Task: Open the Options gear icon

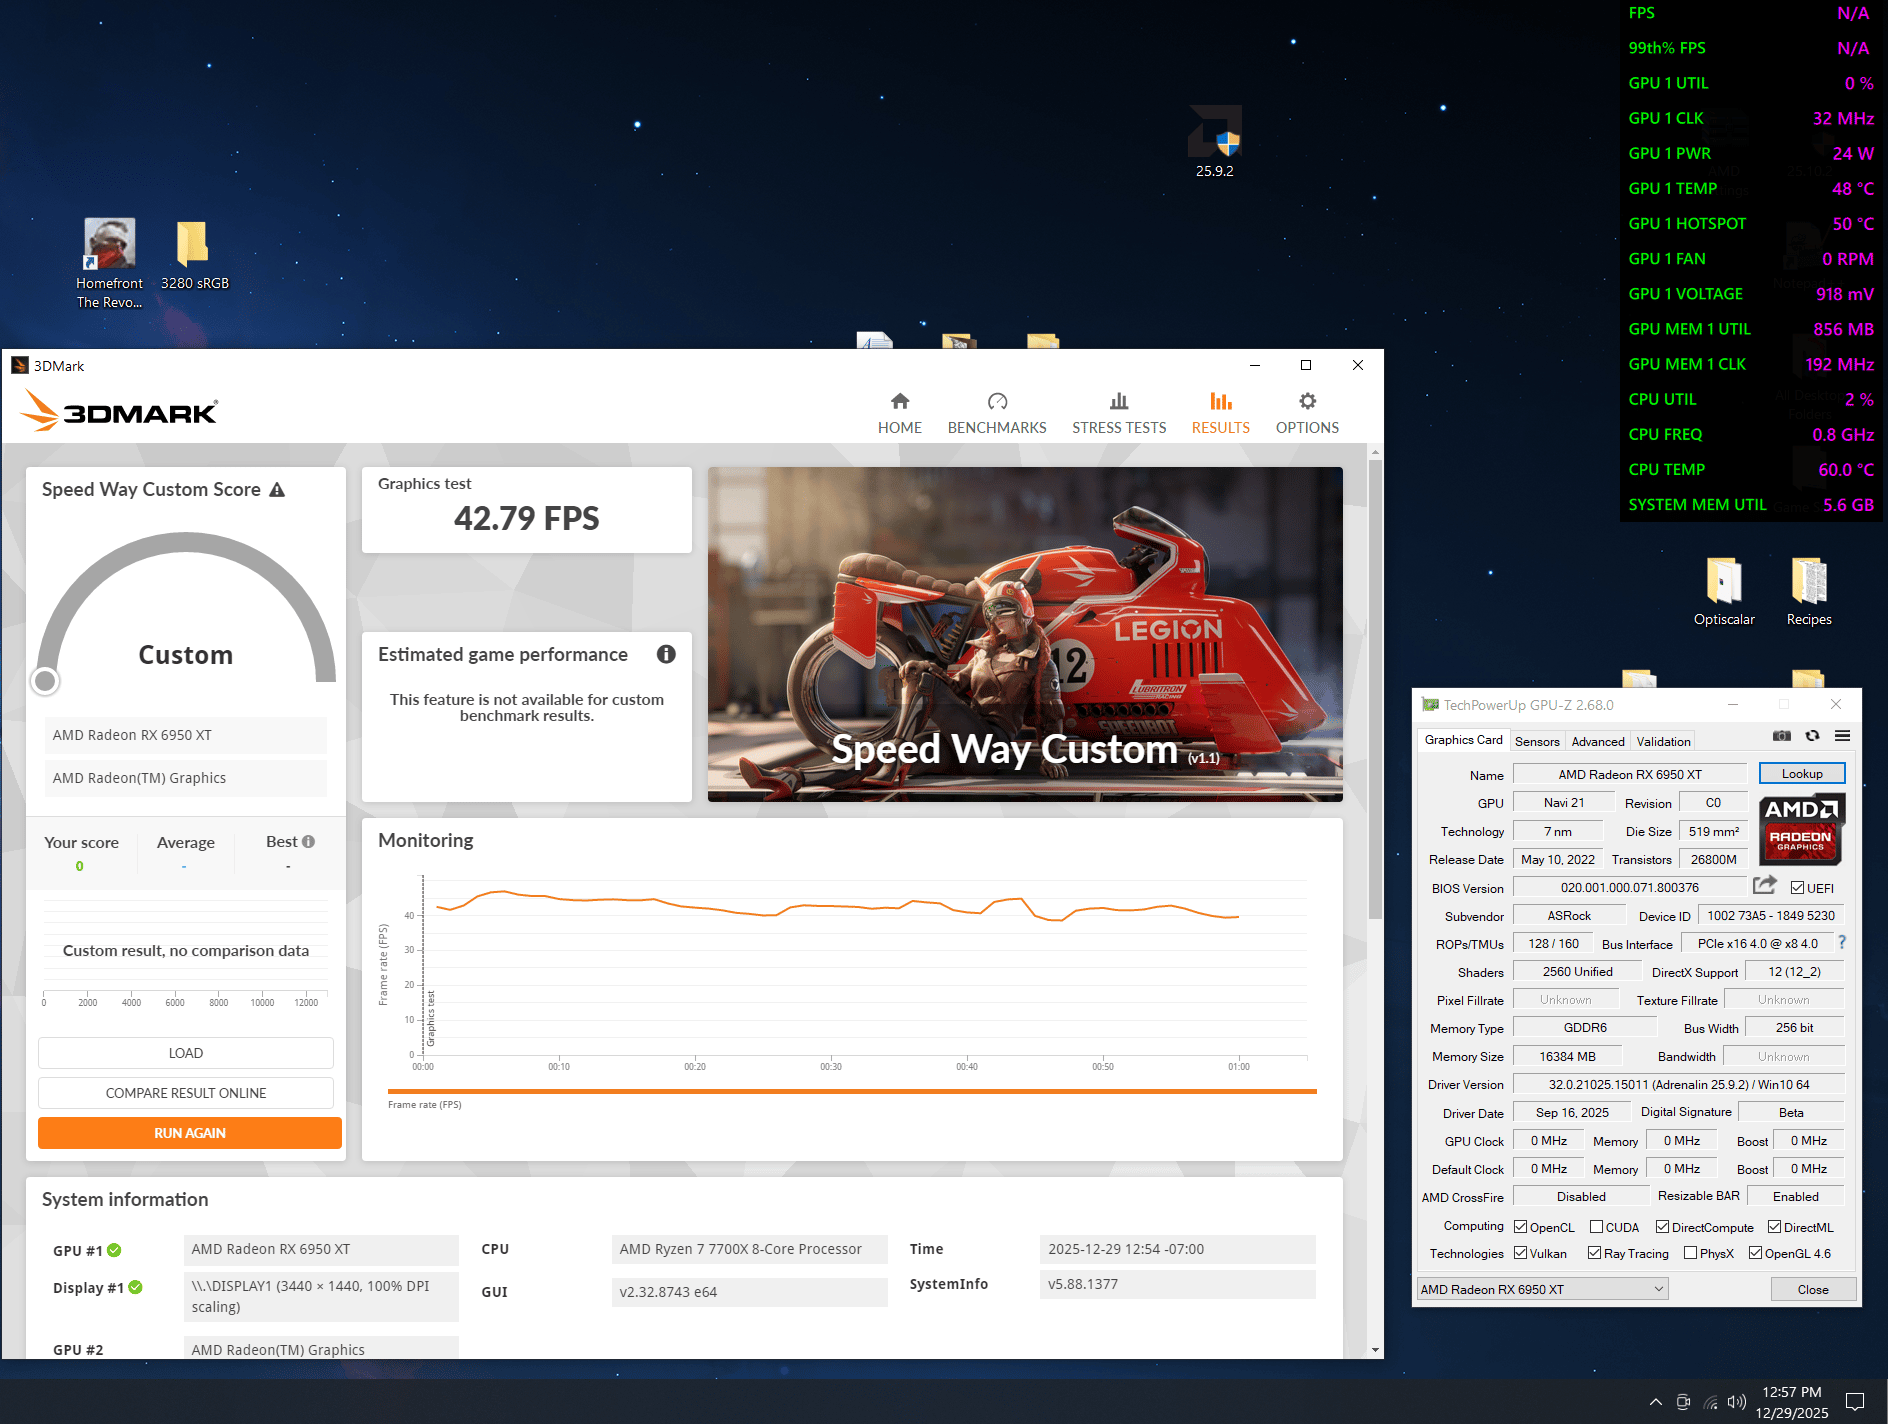Action: click(1307, 401)
